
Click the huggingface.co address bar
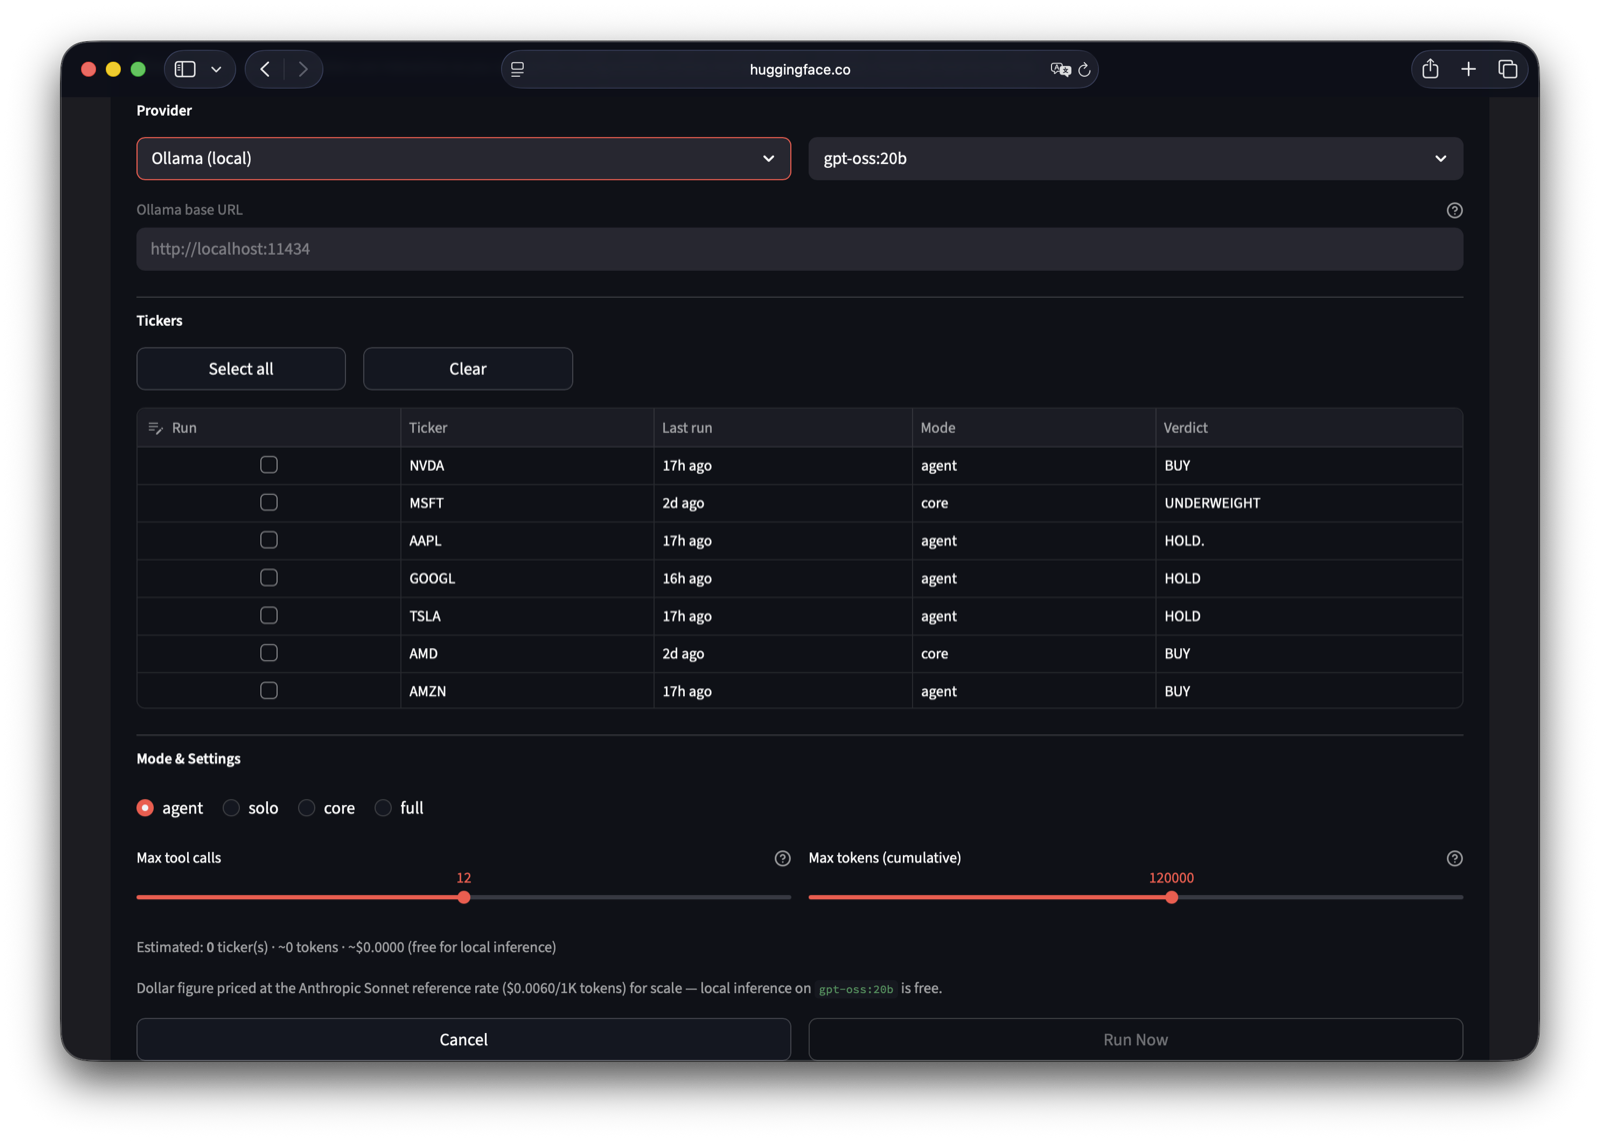[799, 69]
